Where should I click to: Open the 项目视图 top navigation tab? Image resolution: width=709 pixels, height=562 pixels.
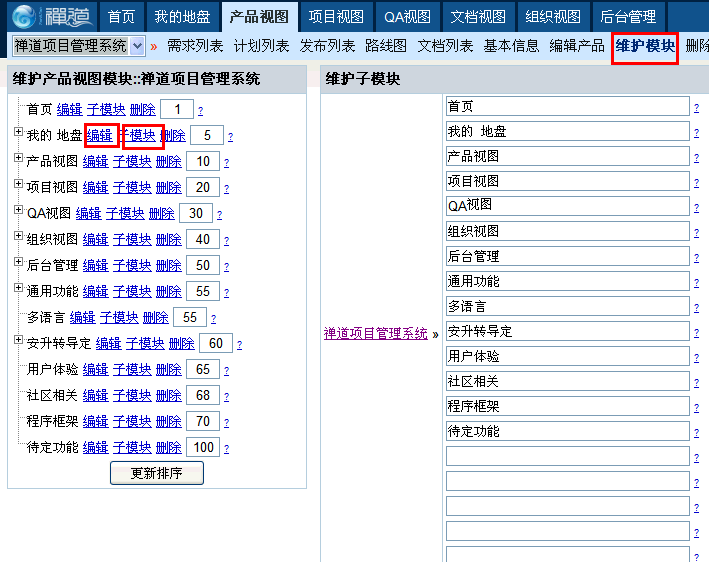336,17
